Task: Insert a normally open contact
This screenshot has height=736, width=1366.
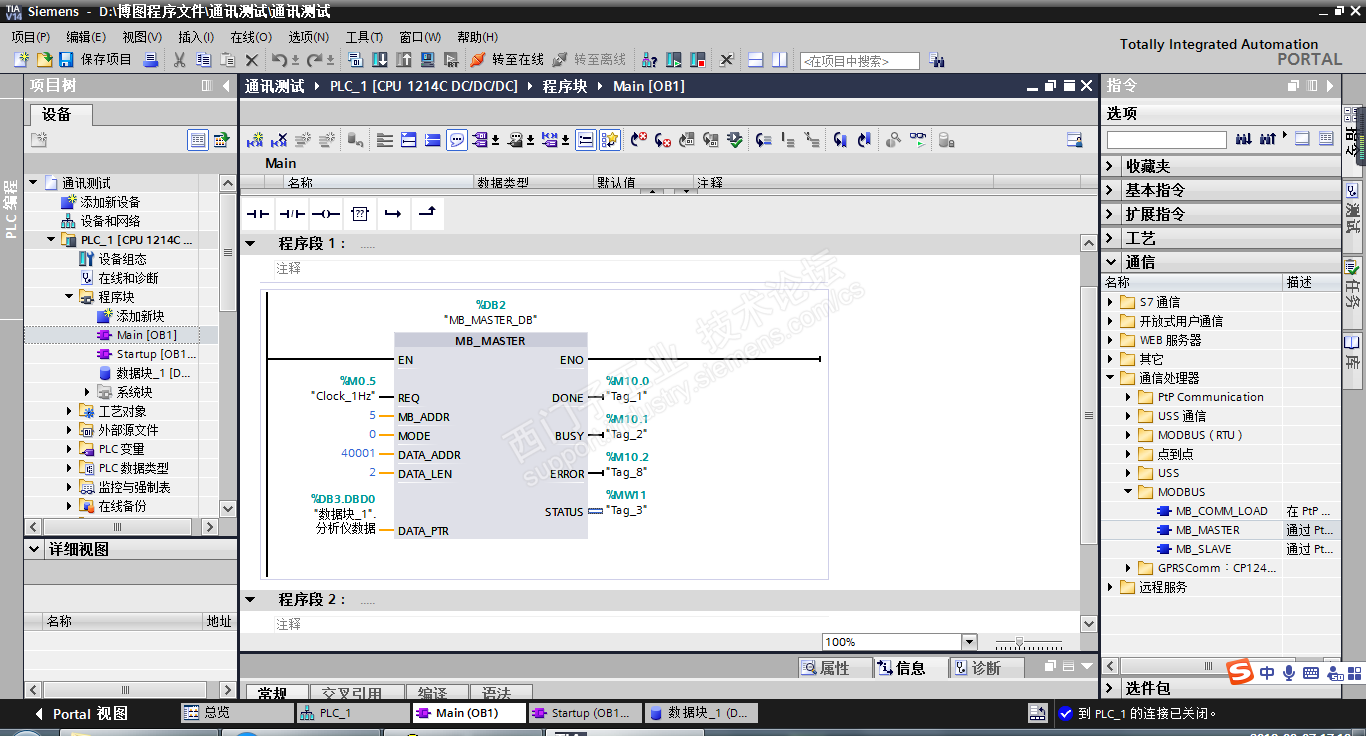Action: tap(259, 214)
